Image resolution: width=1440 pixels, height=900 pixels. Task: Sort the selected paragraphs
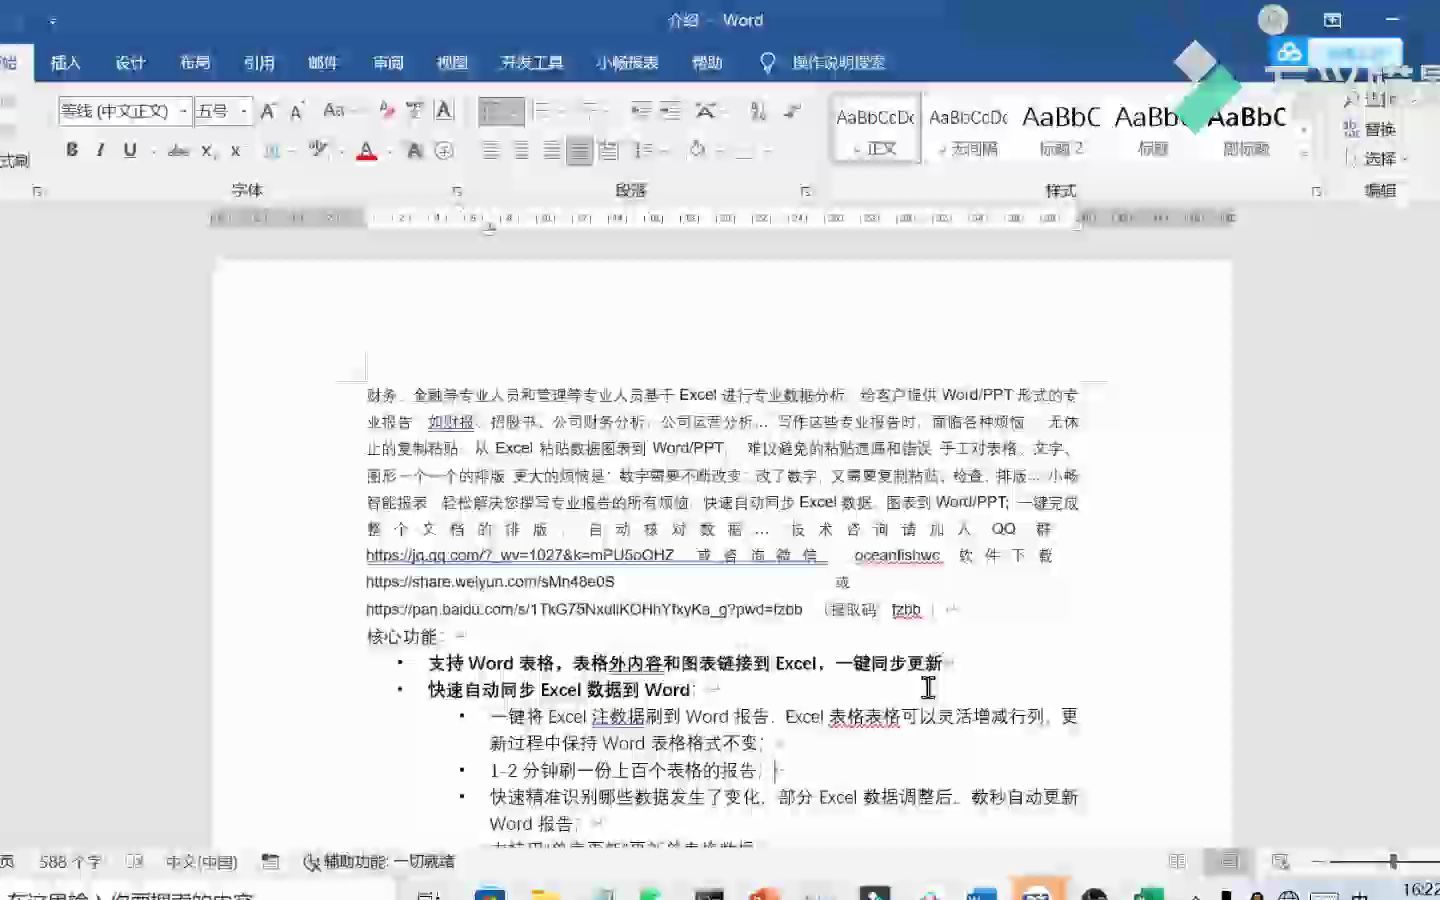758,111
